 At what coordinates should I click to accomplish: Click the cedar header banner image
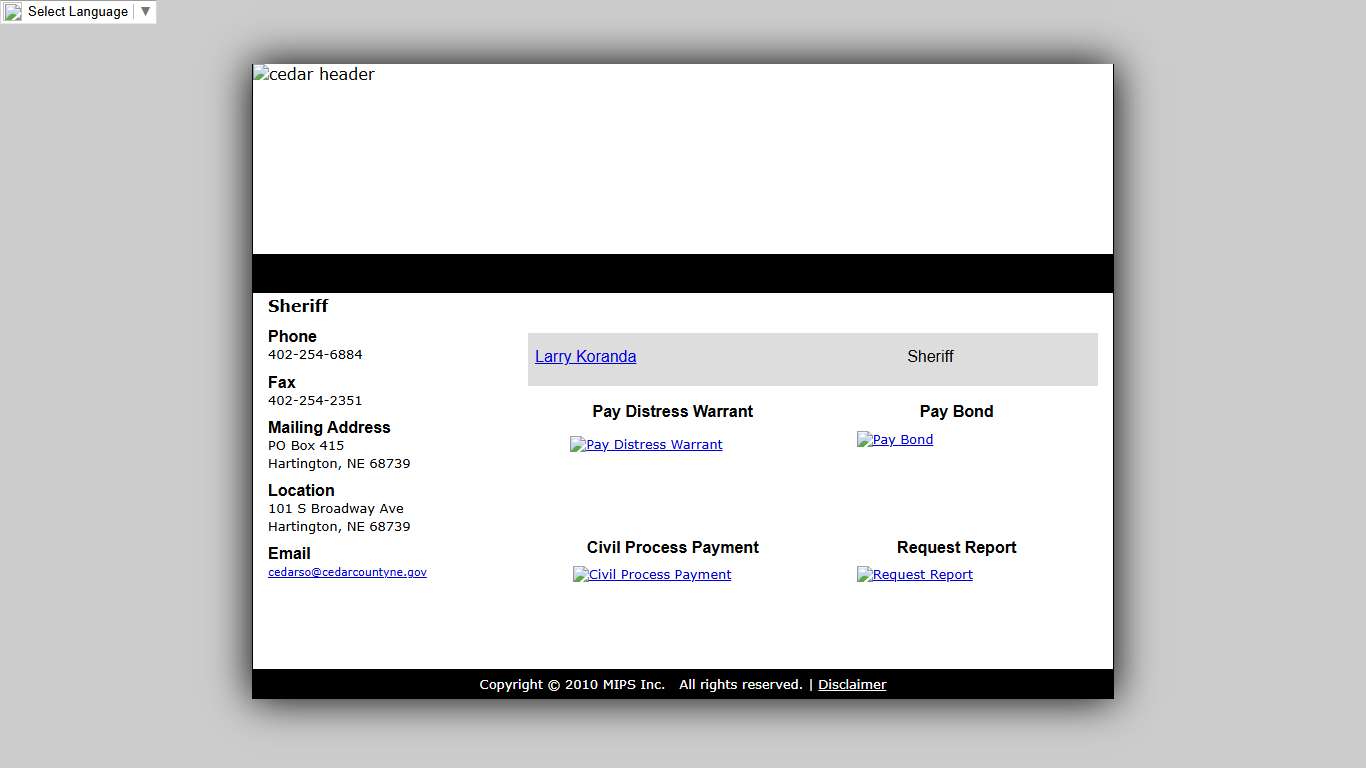[x=314, y=75]
